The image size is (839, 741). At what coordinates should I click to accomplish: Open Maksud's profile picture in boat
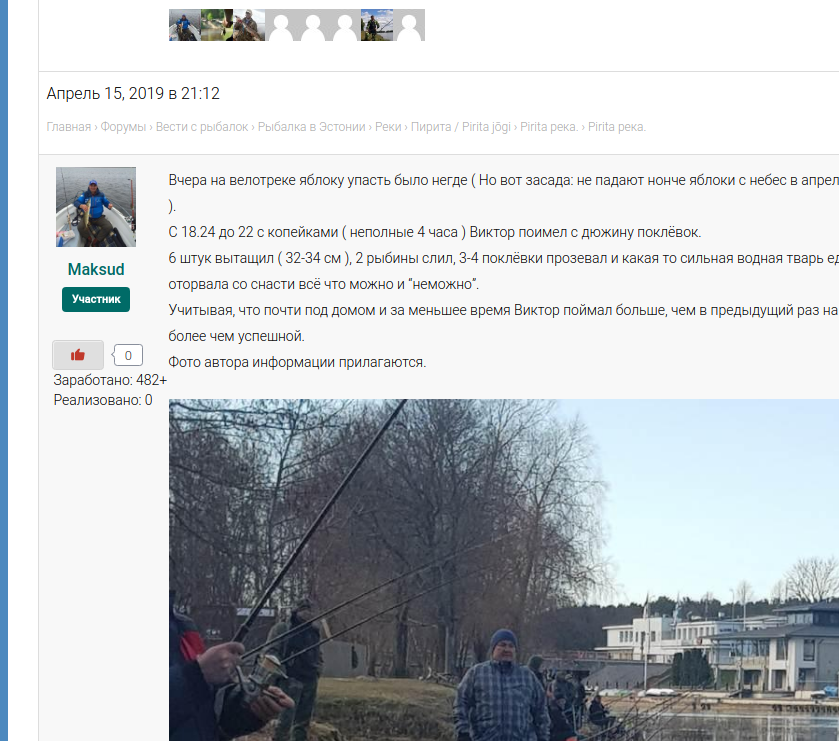coord(96,207)
